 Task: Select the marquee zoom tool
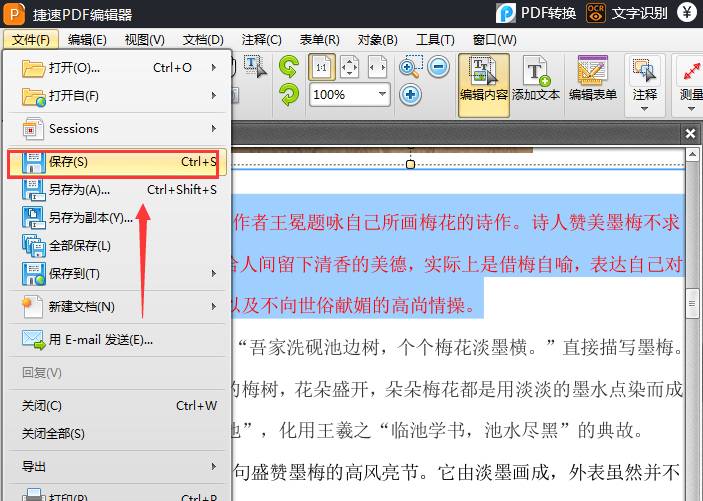(x=410, y=67)
